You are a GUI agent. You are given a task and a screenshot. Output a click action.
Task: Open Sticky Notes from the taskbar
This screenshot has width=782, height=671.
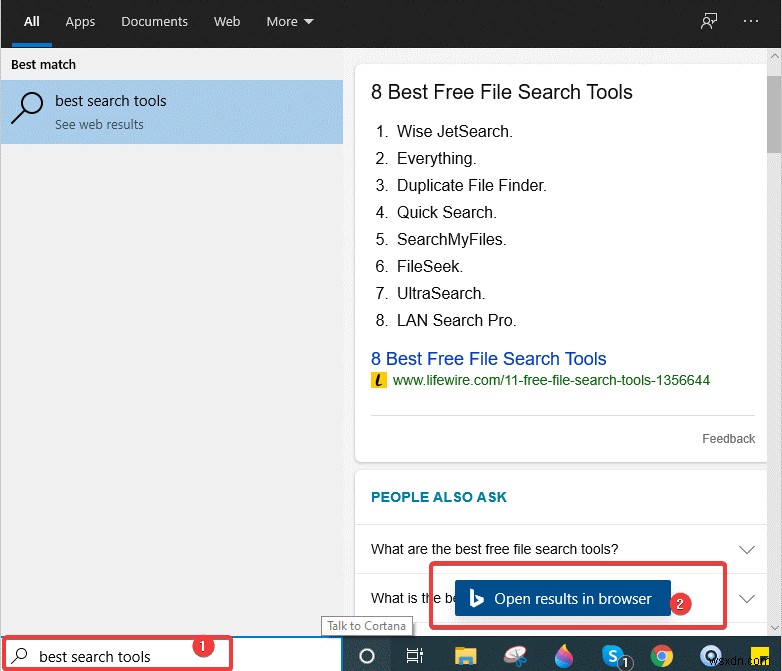point(760,656)
